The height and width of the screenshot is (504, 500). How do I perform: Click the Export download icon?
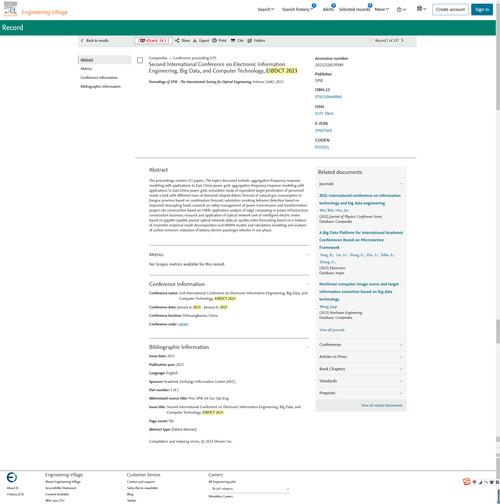tap(195, 40)
